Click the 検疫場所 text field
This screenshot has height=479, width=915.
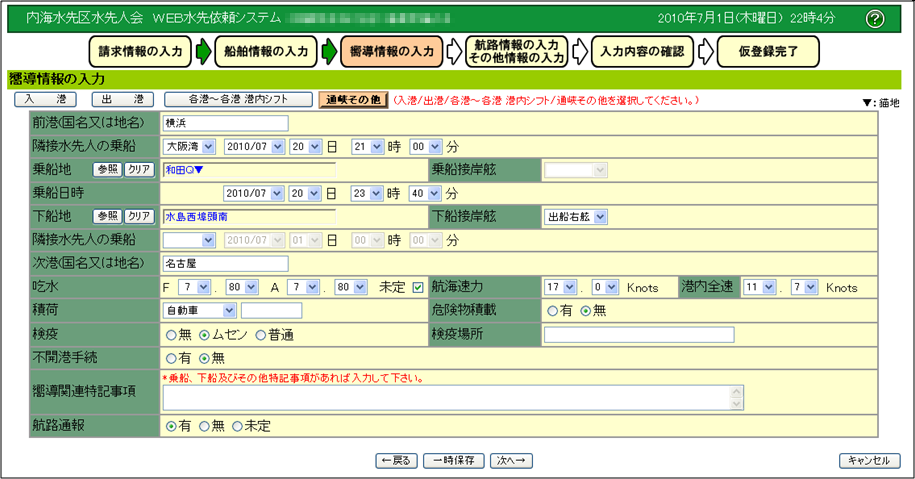638,334
